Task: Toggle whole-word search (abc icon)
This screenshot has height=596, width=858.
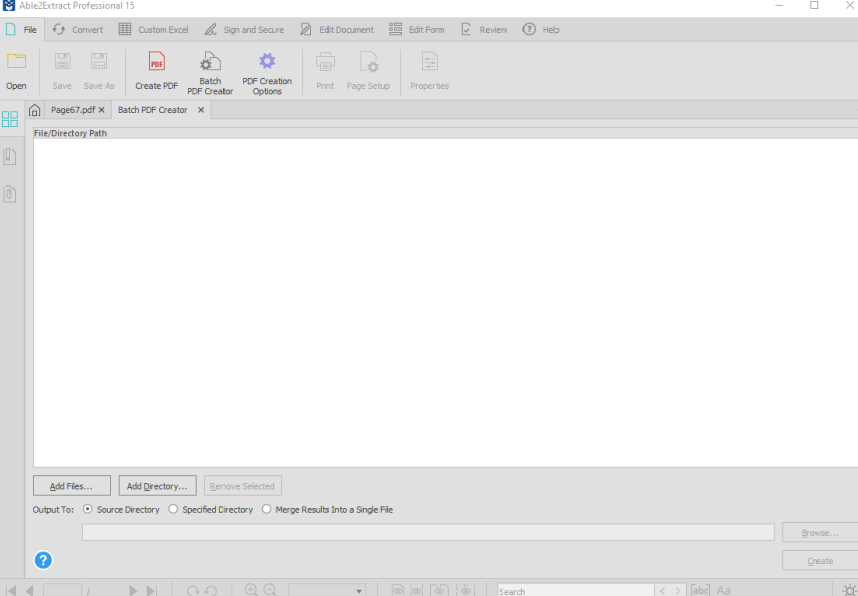Action: (x=700, y=591)
